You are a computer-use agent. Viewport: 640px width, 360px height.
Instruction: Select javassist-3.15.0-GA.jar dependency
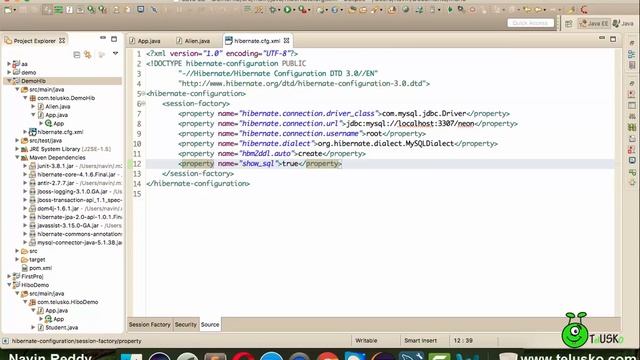click(68, 226)
